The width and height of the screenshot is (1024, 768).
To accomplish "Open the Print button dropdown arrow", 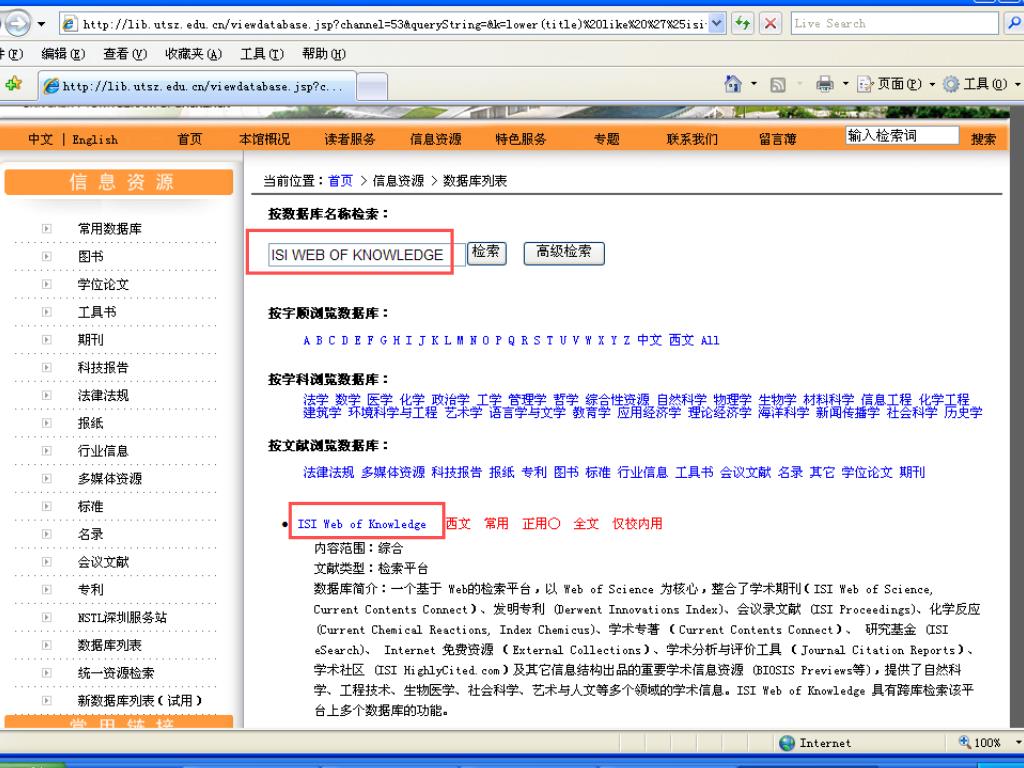I will point(845,84).
